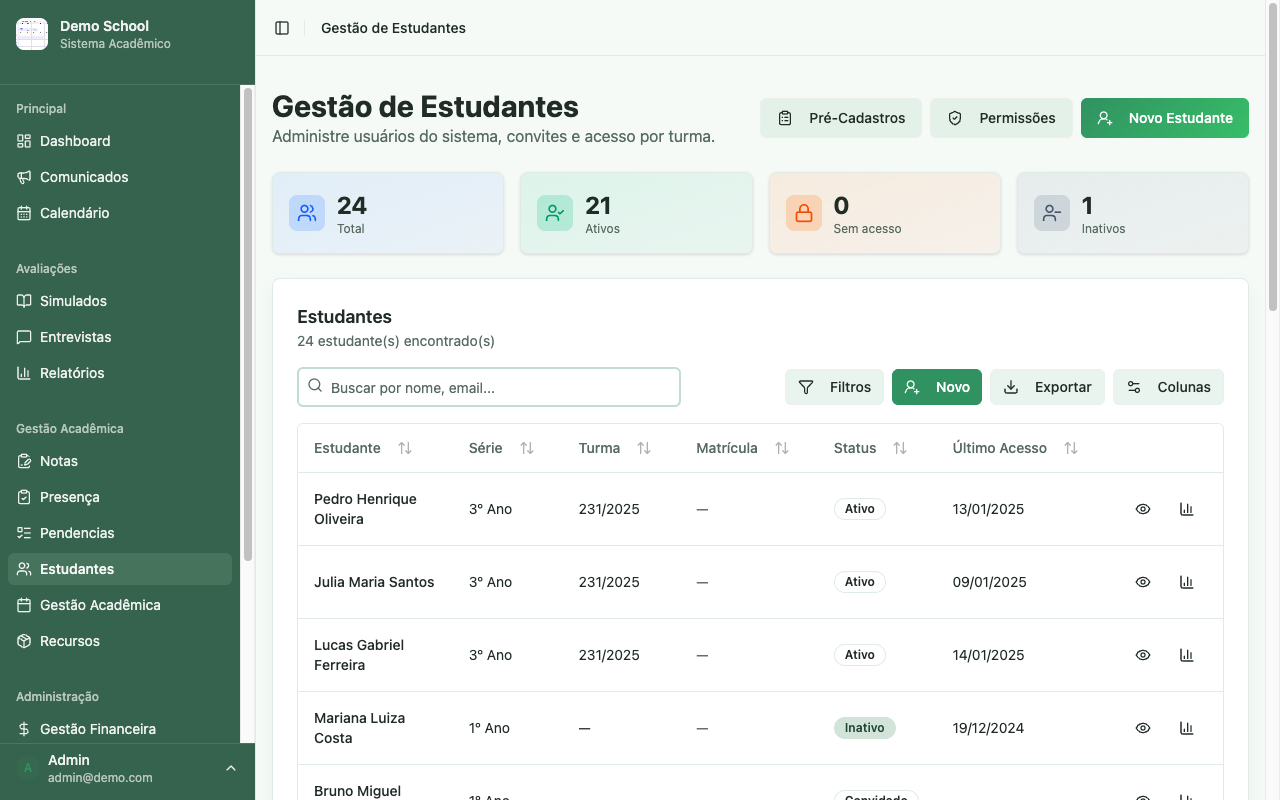Sort by Estudante column
This screenshot has height=800, width=1280.
click(x=405, y=448)
